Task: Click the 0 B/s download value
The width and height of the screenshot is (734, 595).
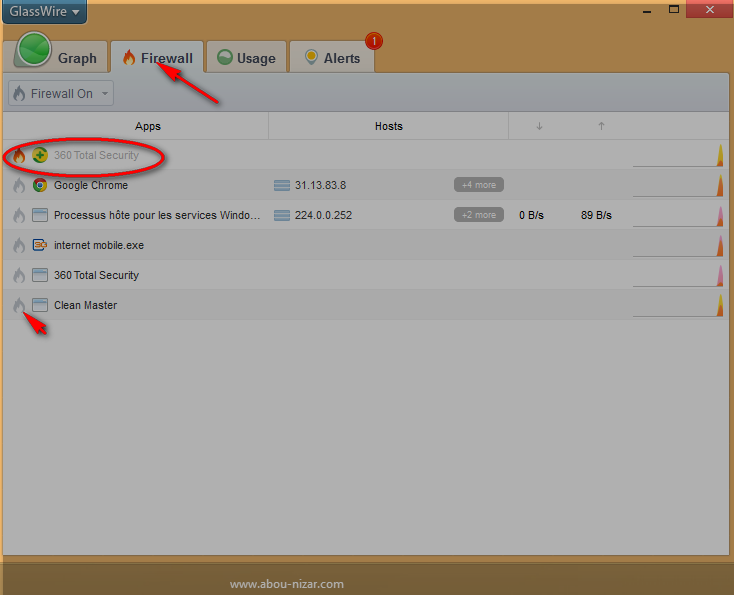Action: [x=531, y=215]
